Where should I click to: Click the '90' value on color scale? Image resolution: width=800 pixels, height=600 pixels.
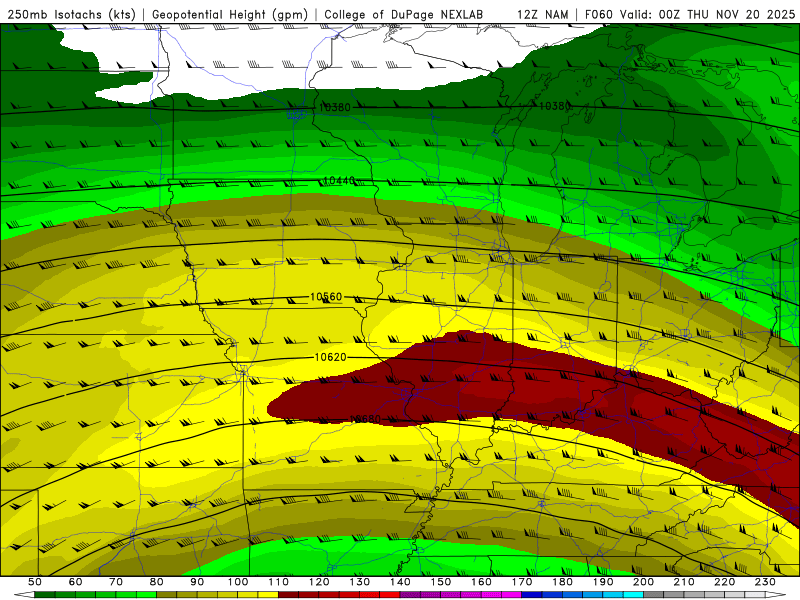[x=197, y=582]
